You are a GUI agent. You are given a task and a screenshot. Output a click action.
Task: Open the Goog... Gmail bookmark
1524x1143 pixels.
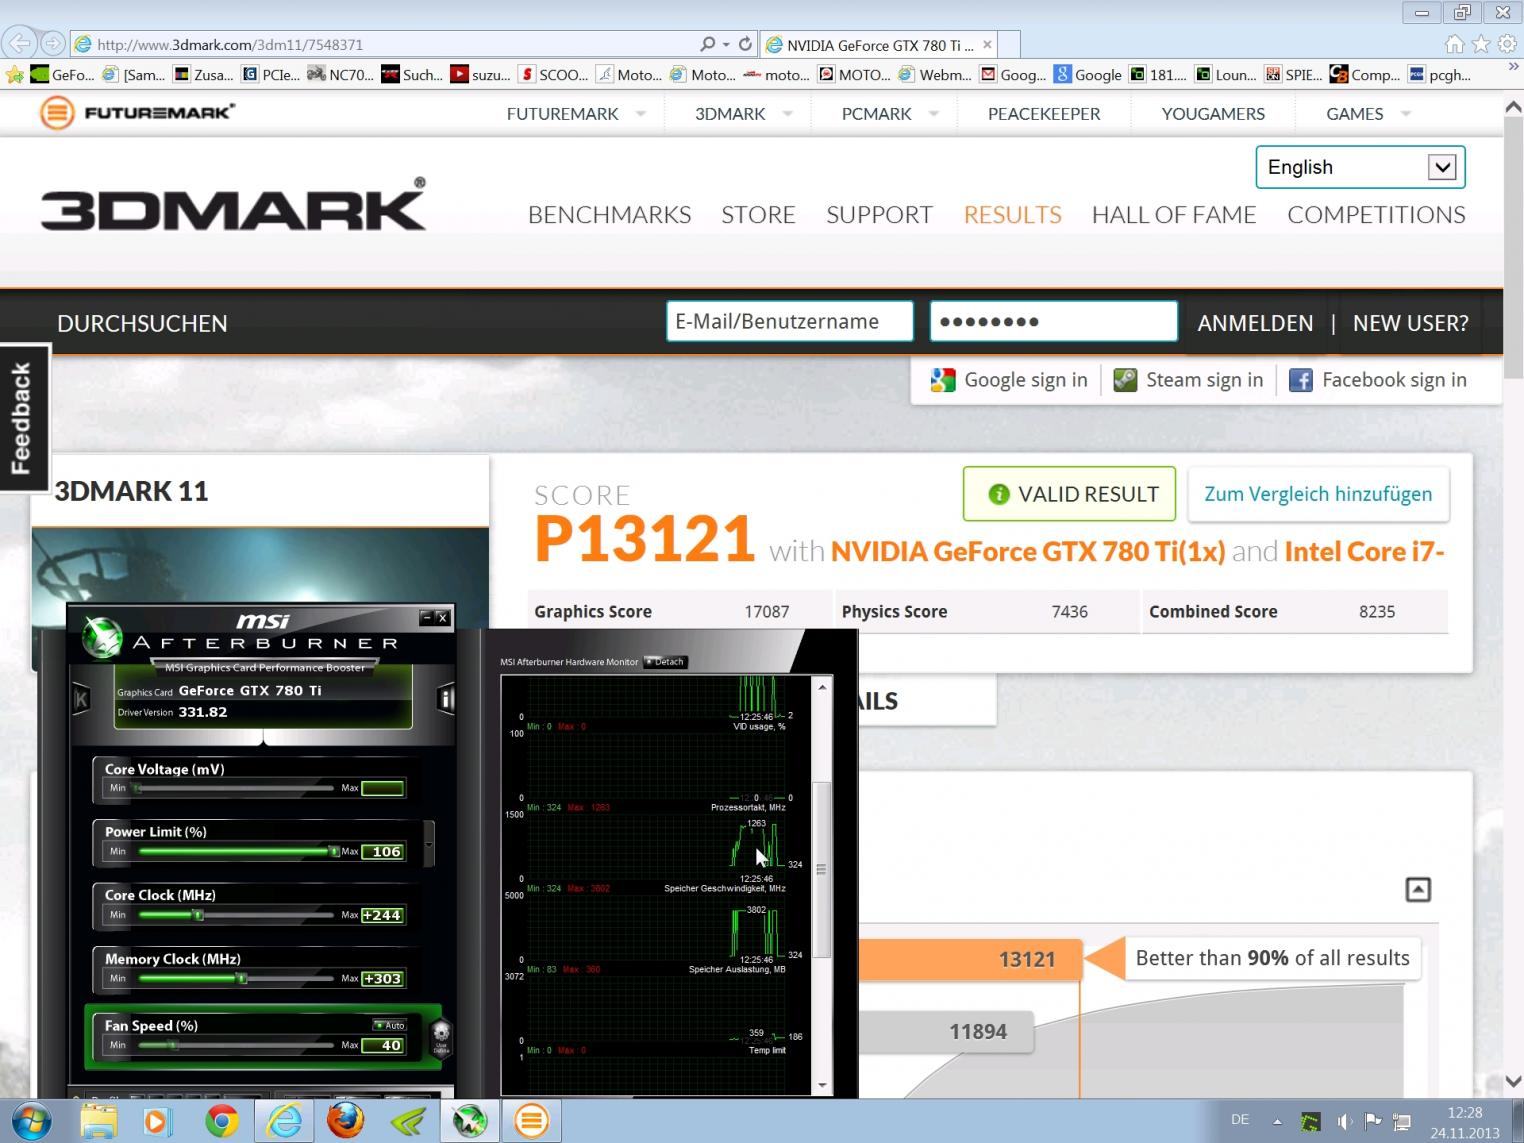coord(1013,75)
